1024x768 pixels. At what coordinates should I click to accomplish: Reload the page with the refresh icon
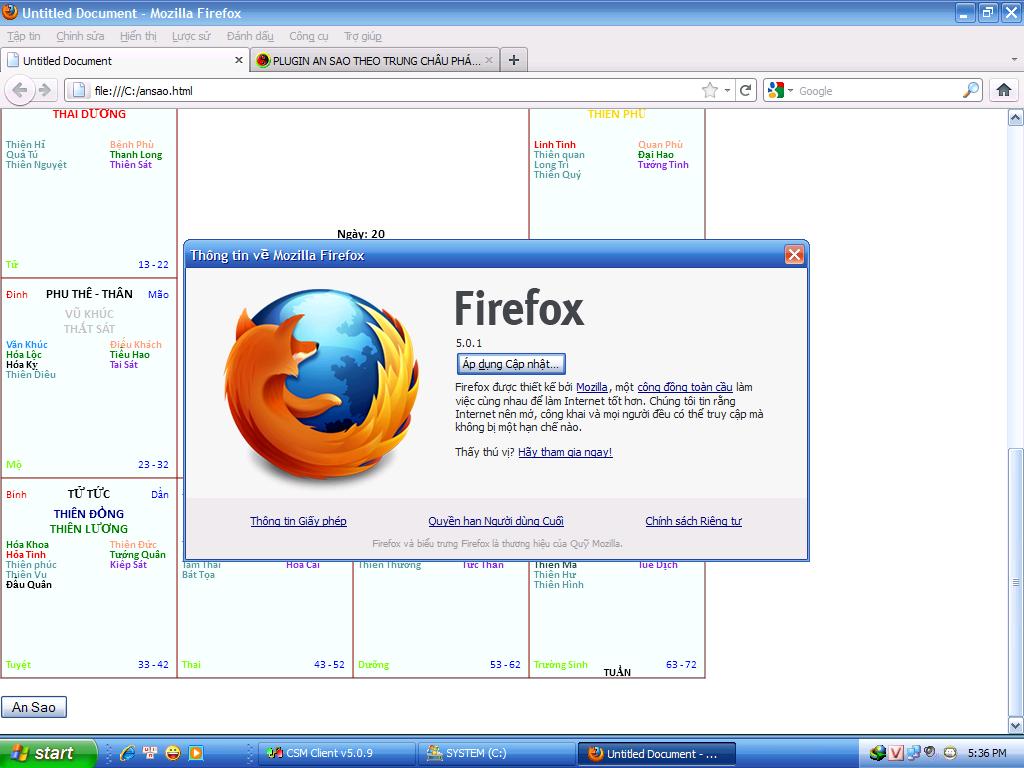745,90
